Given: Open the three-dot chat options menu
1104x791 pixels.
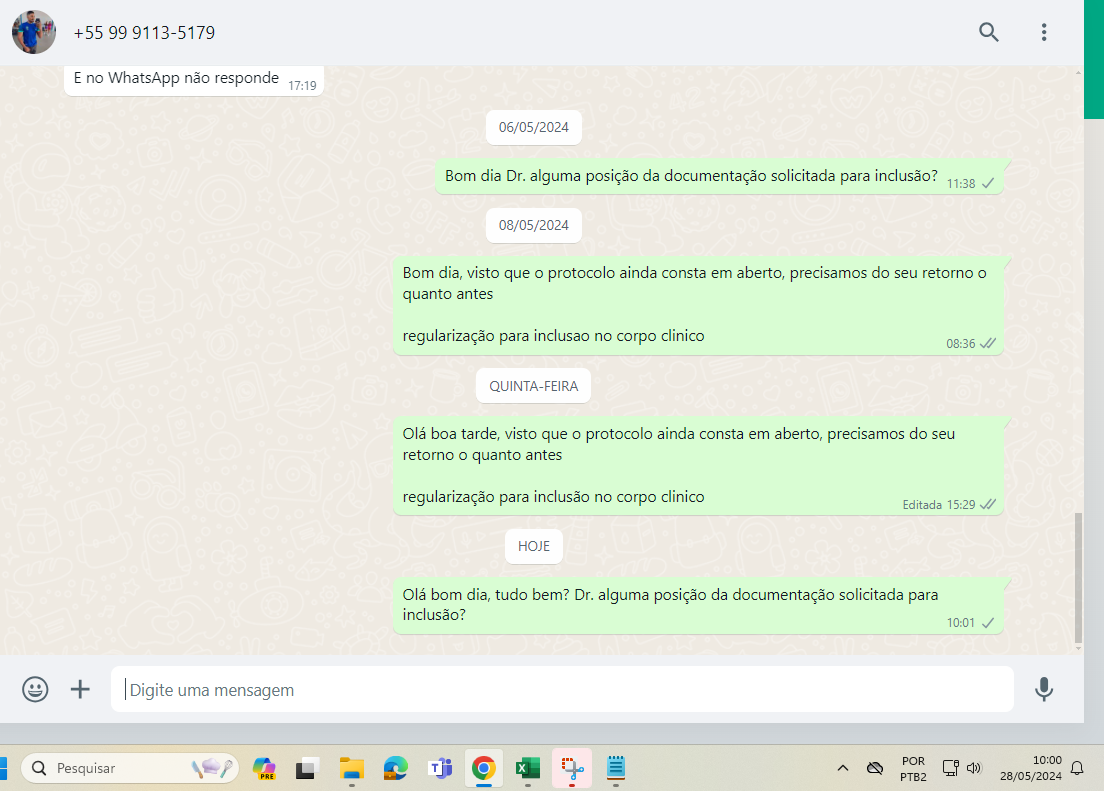Looking at the screenshot, I should 1043,32.
